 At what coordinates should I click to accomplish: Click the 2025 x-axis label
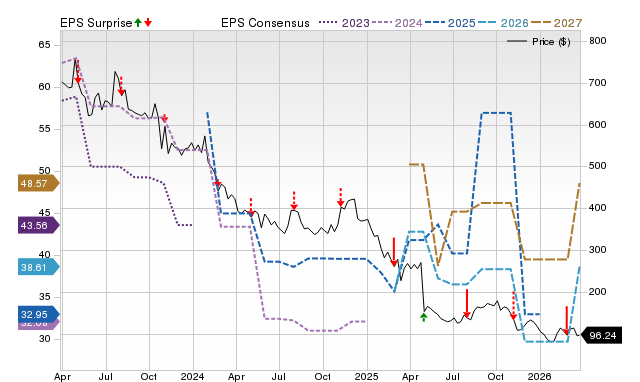click(x=366, y=376)
